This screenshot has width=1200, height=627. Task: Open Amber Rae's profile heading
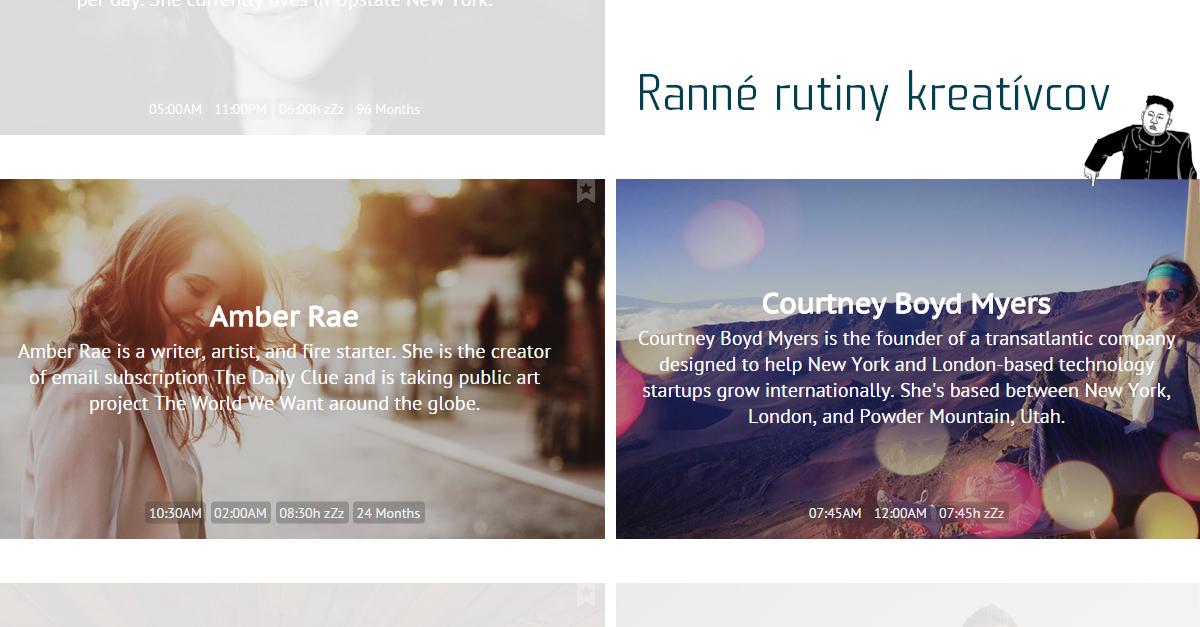284,316
